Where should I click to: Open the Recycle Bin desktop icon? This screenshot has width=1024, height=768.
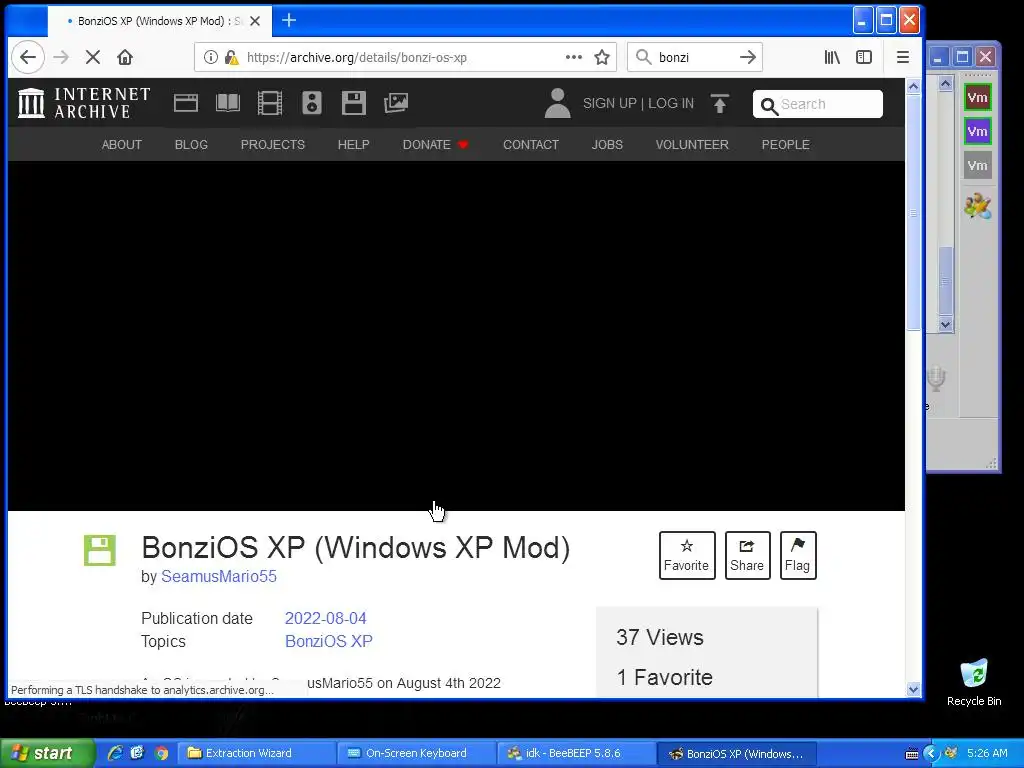pos(974,682)
